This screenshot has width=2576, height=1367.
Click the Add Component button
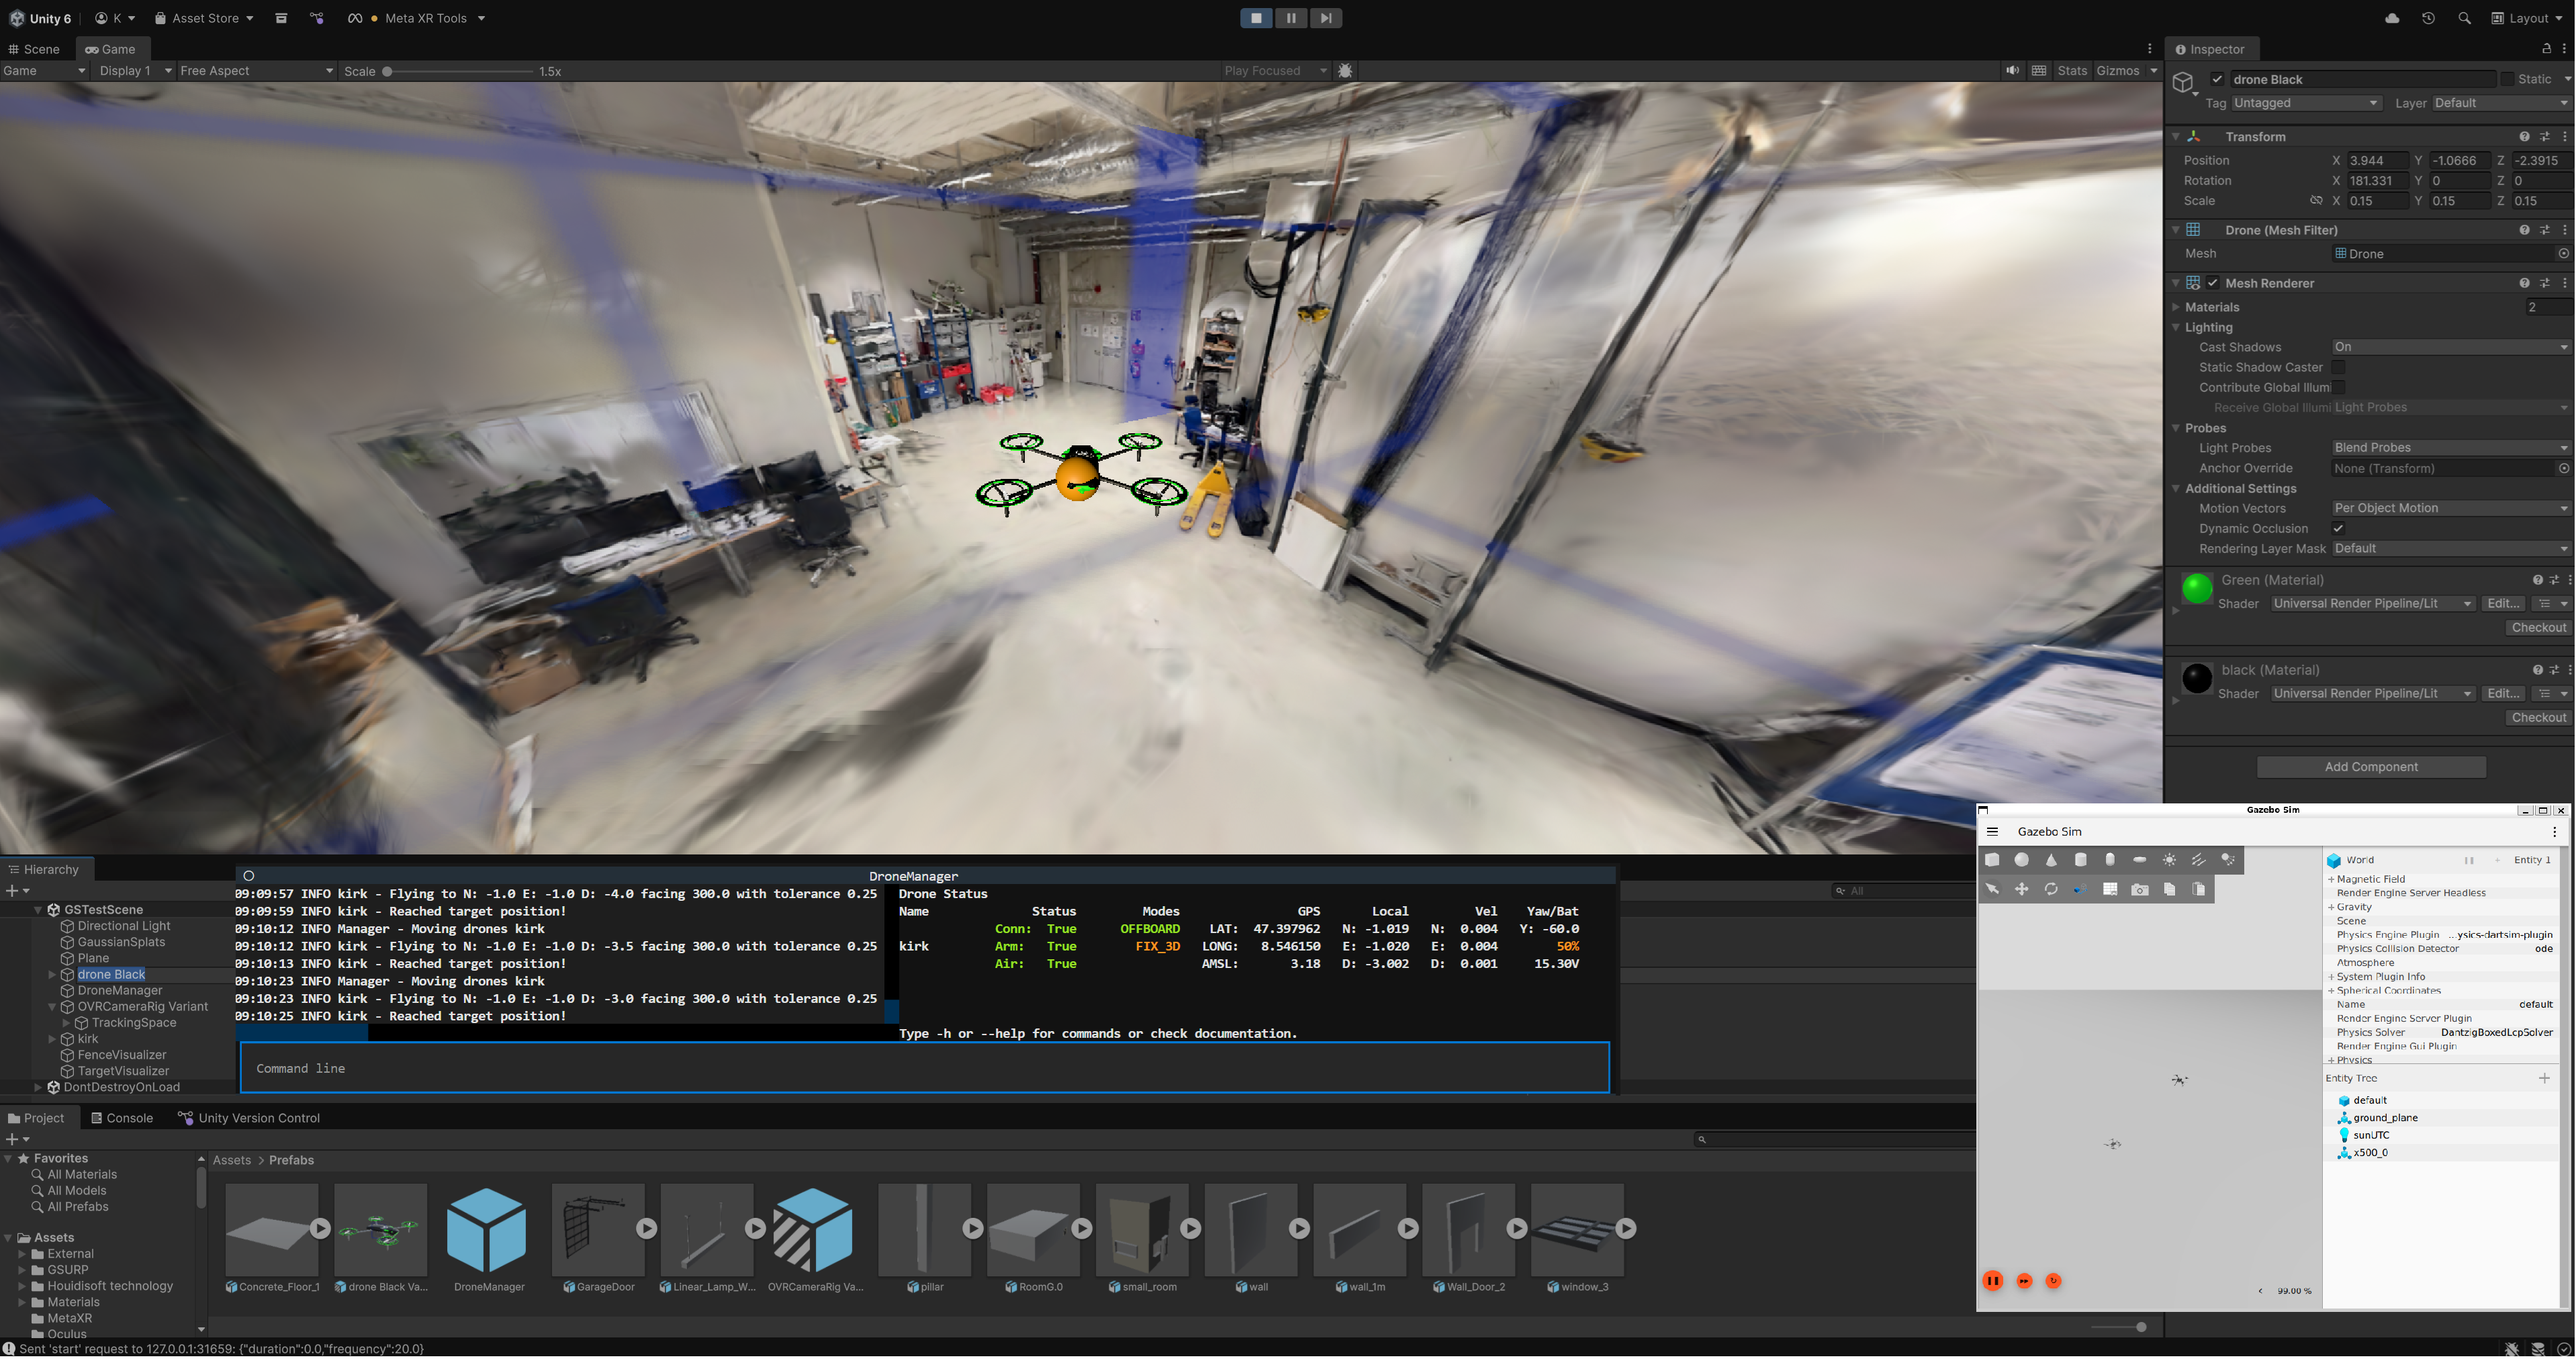2371,767
